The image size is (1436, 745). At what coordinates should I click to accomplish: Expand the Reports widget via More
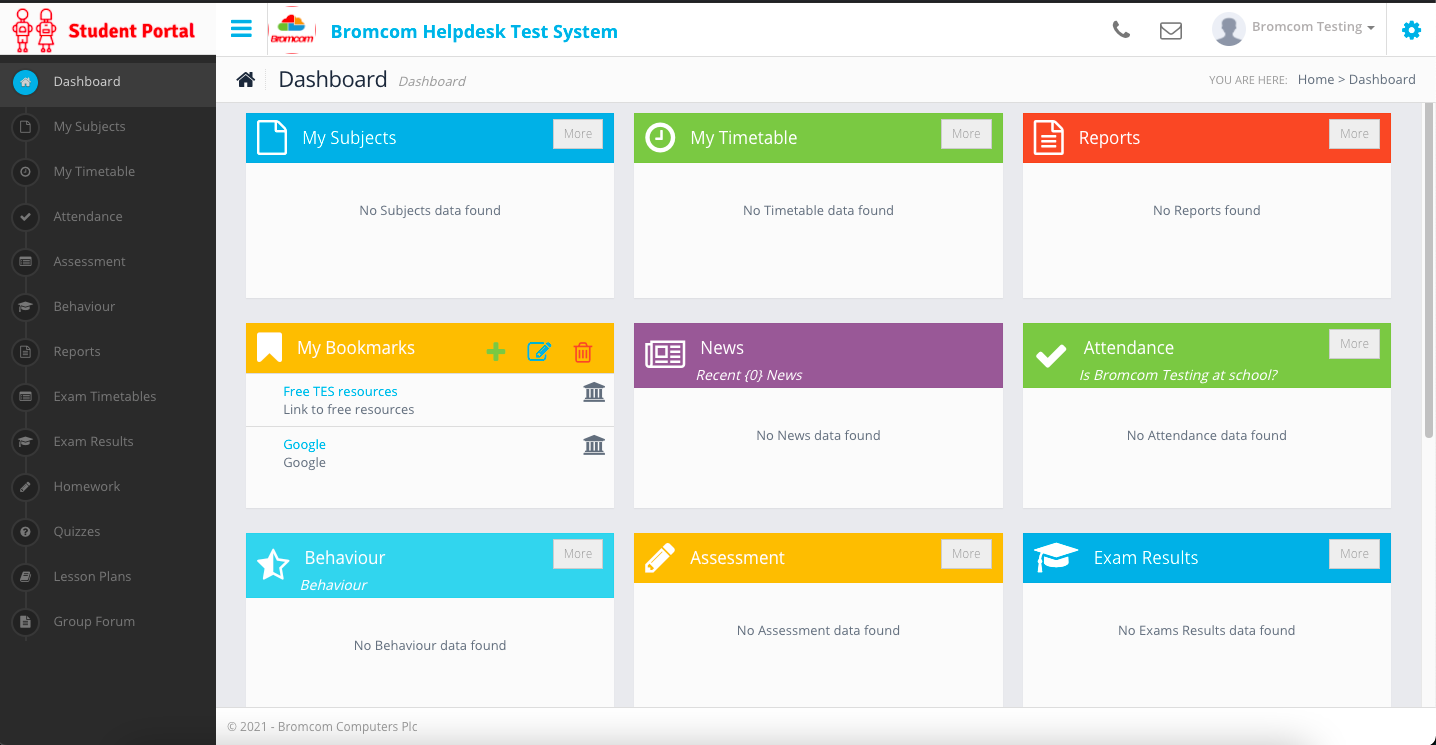1354,133
